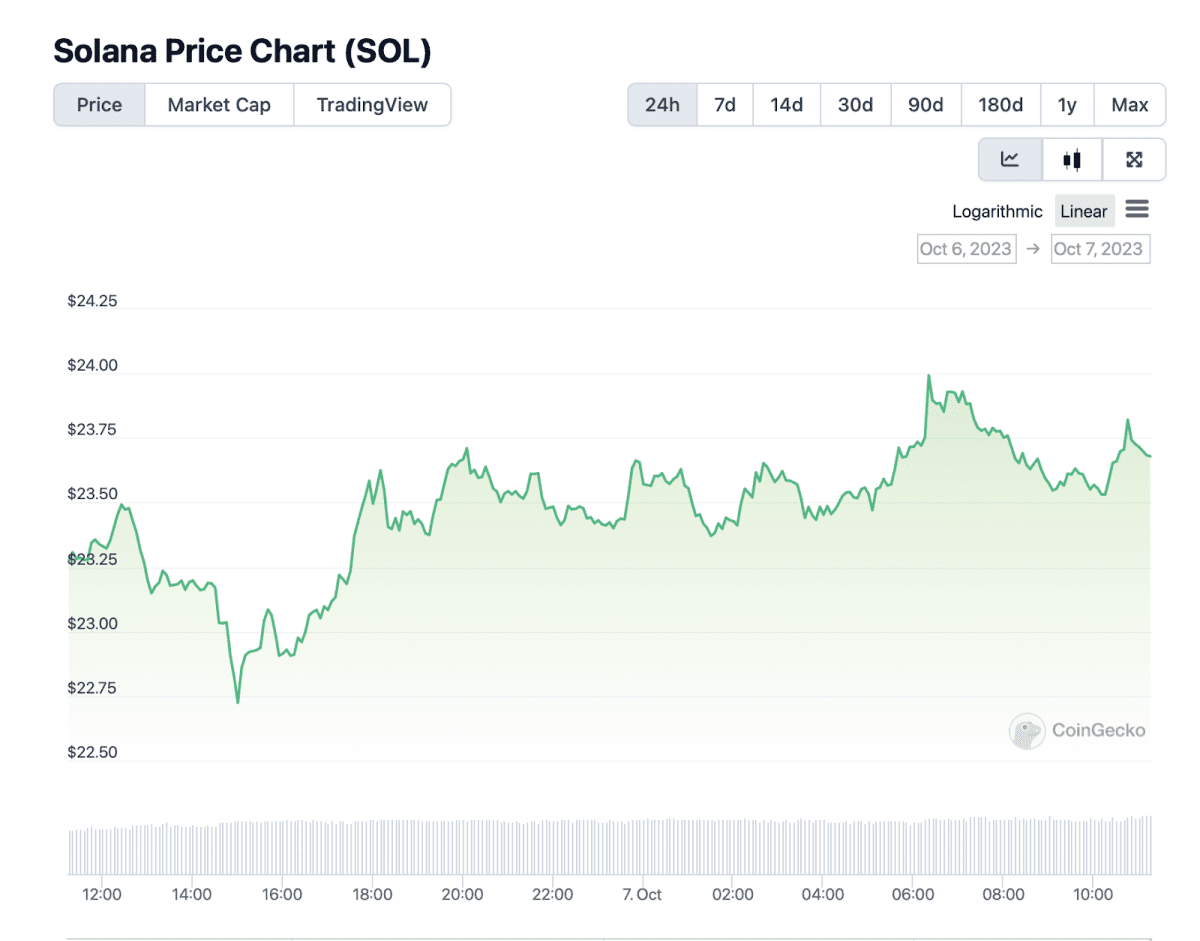Viewport: 1200px width, 941px height.
Task: Keep Linear scale selected
Action: pos(1084,211)
